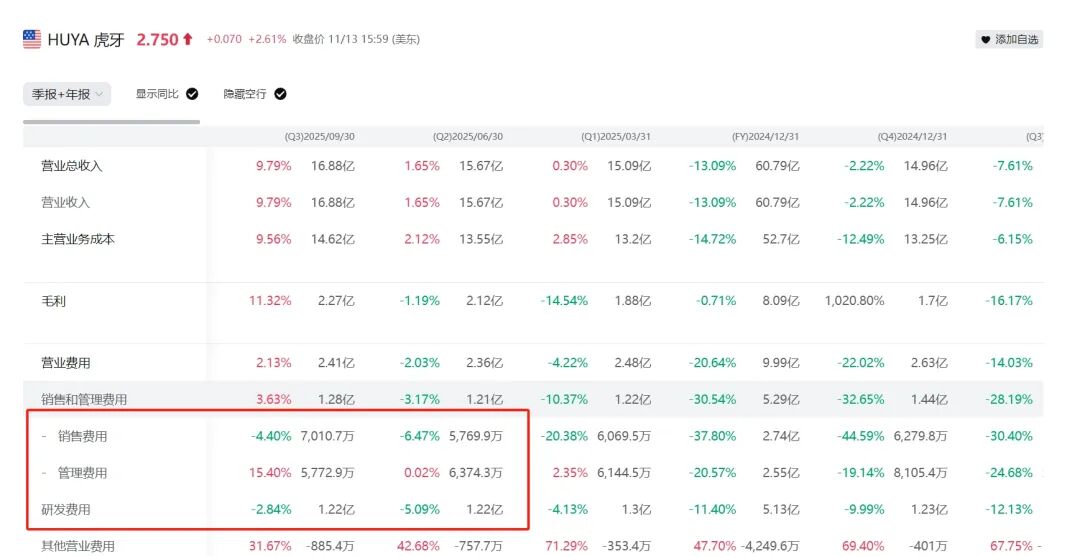Viewport: 1080px width, 556px height.
Task: Click the 其他营业费用 row label
Action: click(78, 546)
